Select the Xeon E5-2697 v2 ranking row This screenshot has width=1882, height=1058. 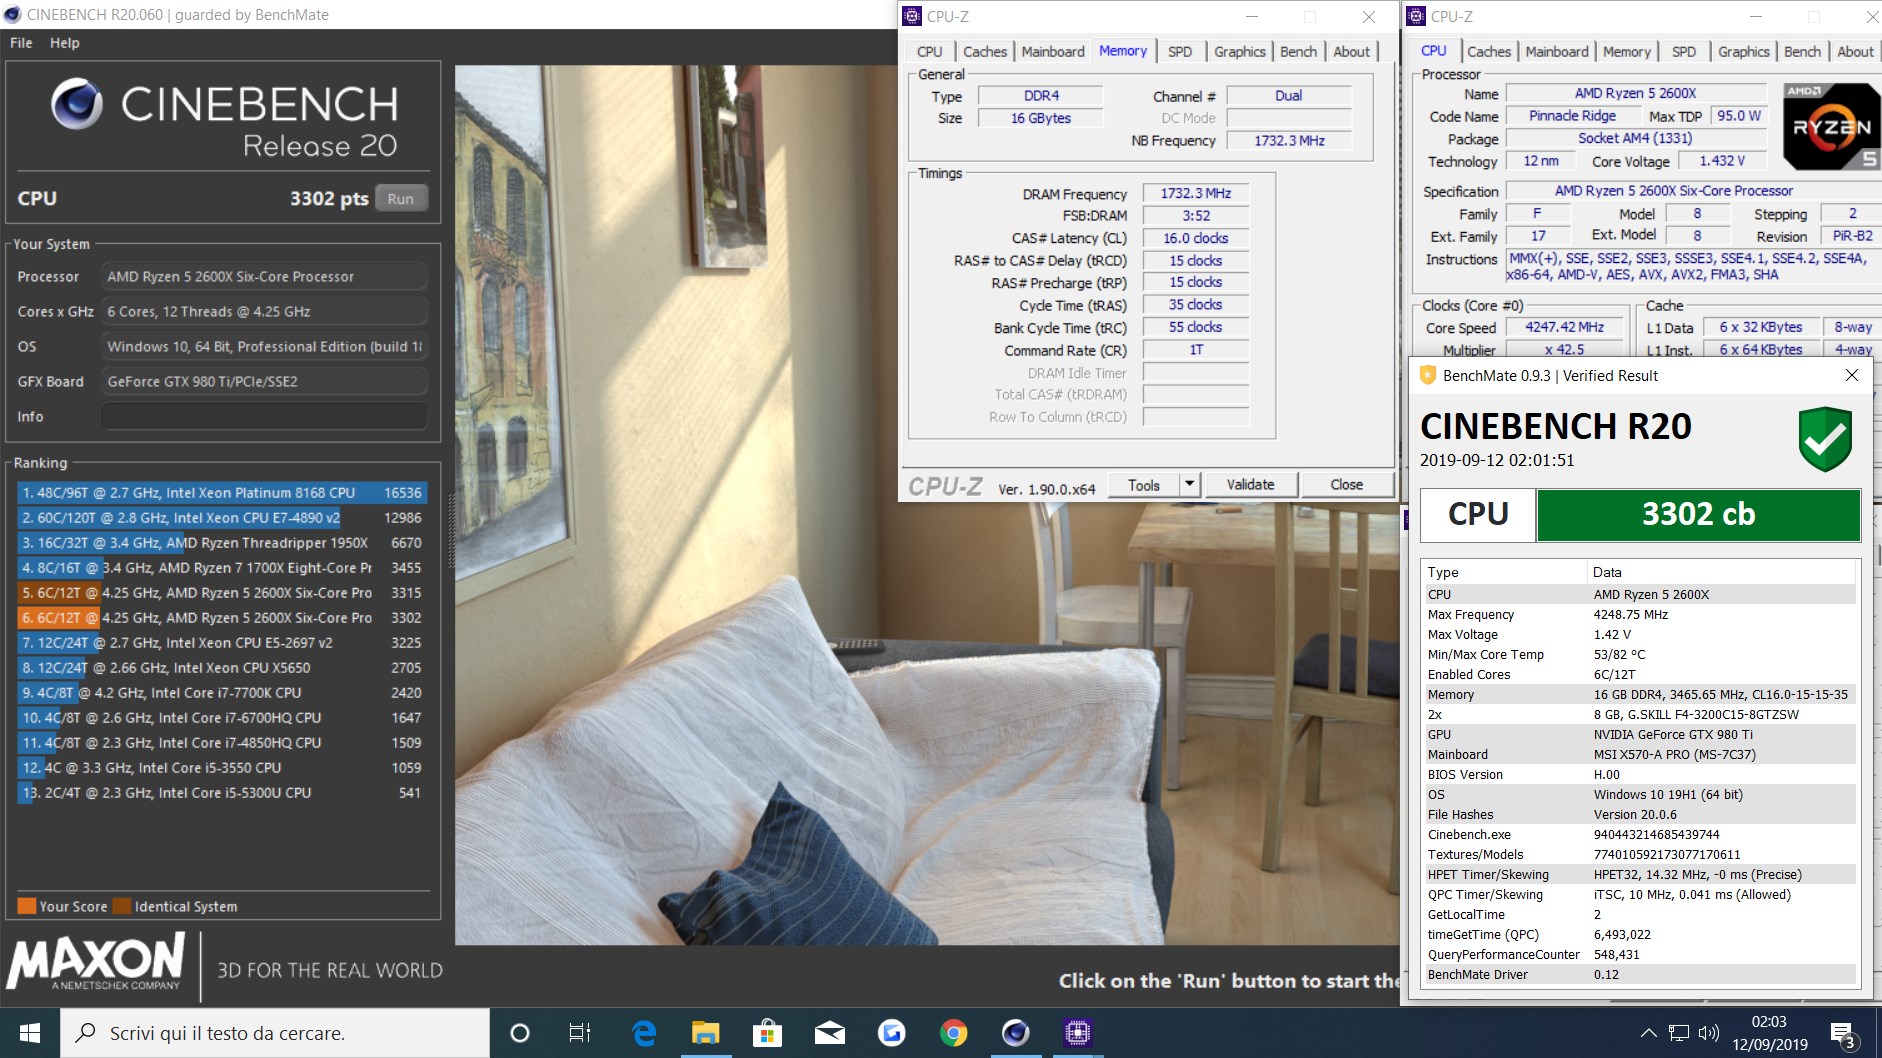(x=222, y=643)
